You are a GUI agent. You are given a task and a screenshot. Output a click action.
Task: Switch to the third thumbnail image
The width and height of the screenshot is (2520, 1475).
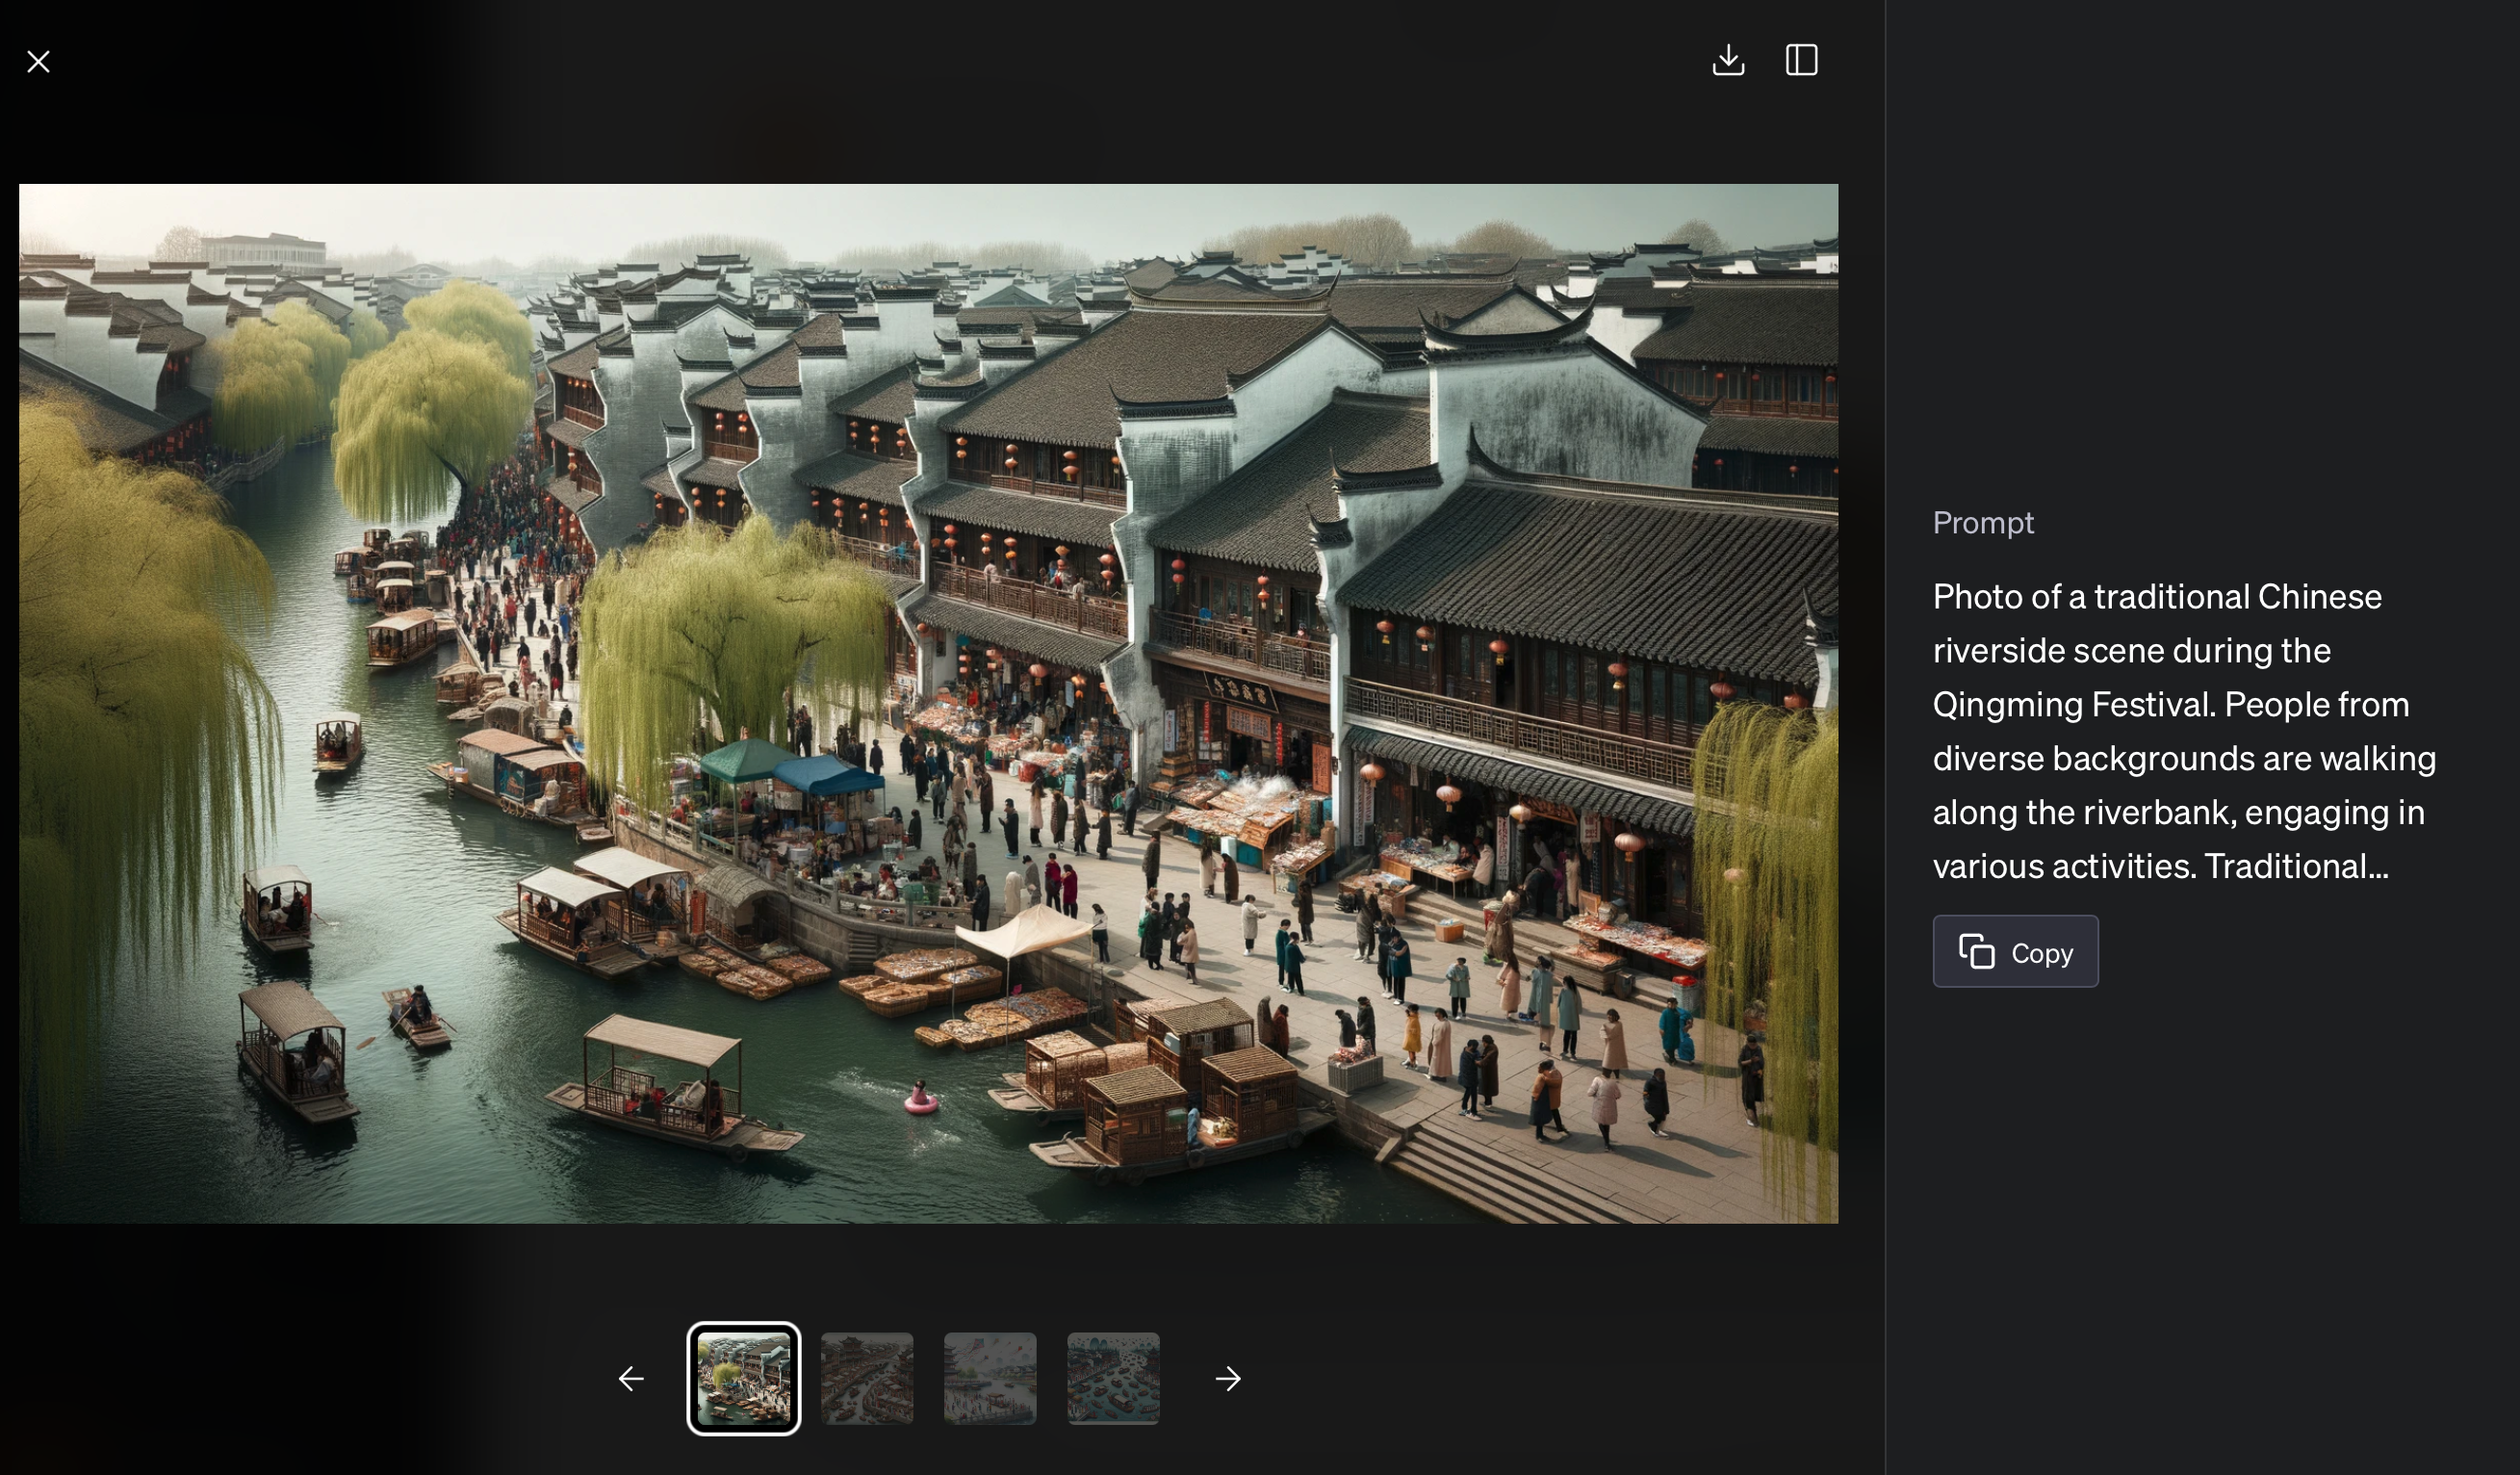[989, 1378]
